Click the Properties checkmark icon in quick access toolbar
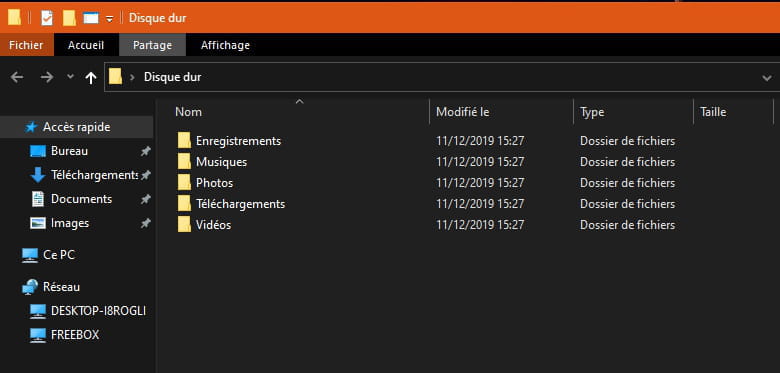The width and height of the screenshot is (780, 373). click(47, 18)
